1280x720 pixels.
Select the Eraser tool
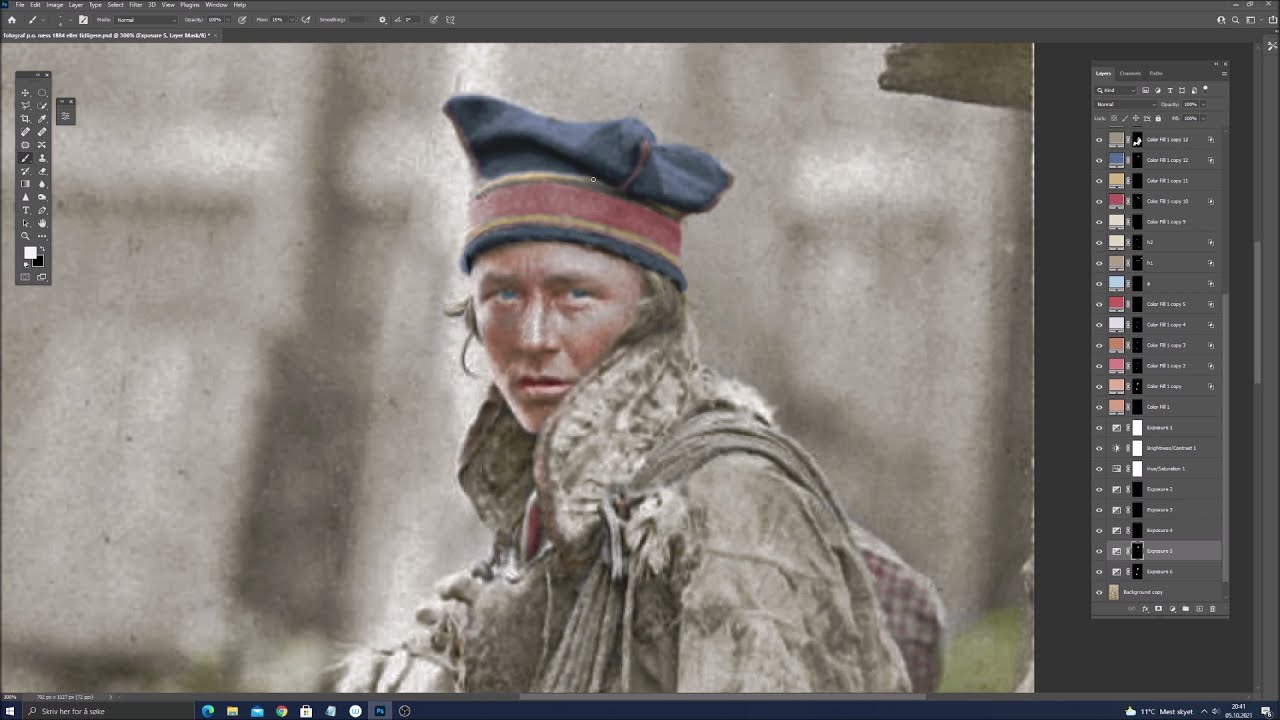pyautogui.click(x=42, y=171)
